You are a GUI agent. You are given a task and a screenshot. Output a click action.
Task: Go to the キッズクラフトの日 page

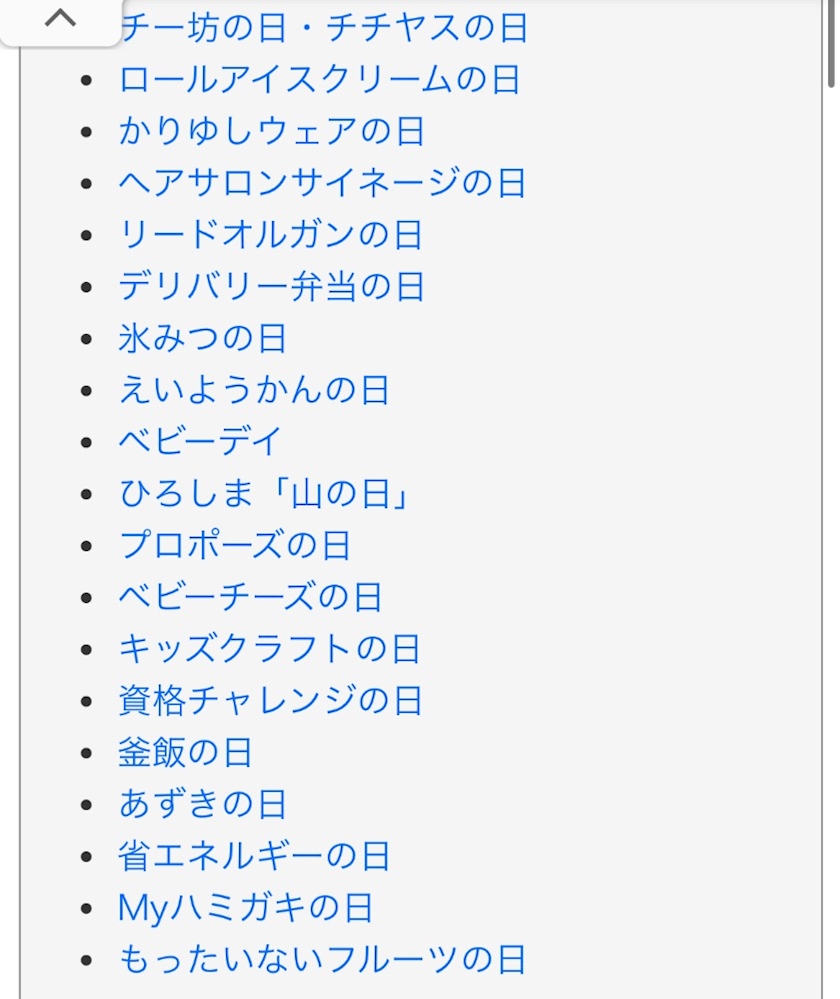coord(269,649)
